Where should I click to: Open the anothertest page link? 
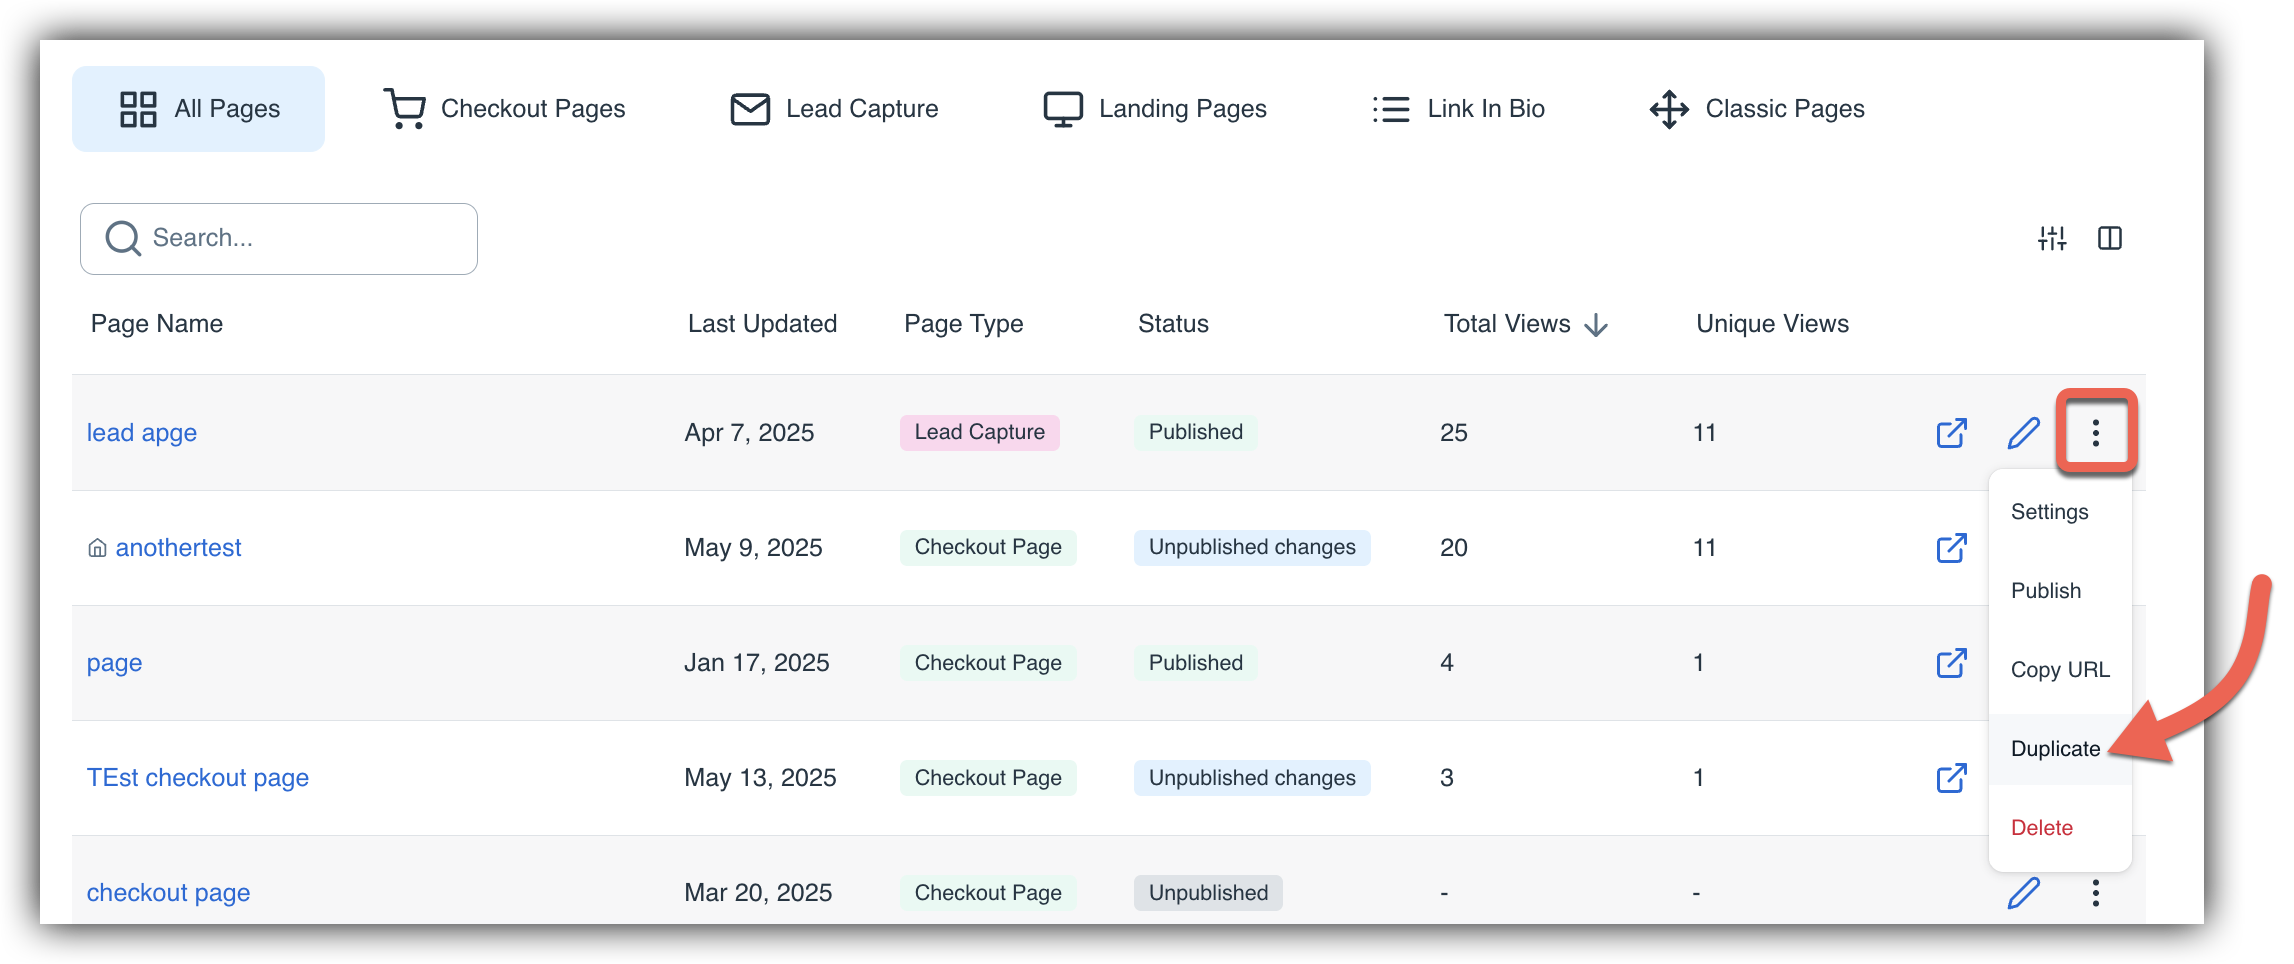coord(178,548)
